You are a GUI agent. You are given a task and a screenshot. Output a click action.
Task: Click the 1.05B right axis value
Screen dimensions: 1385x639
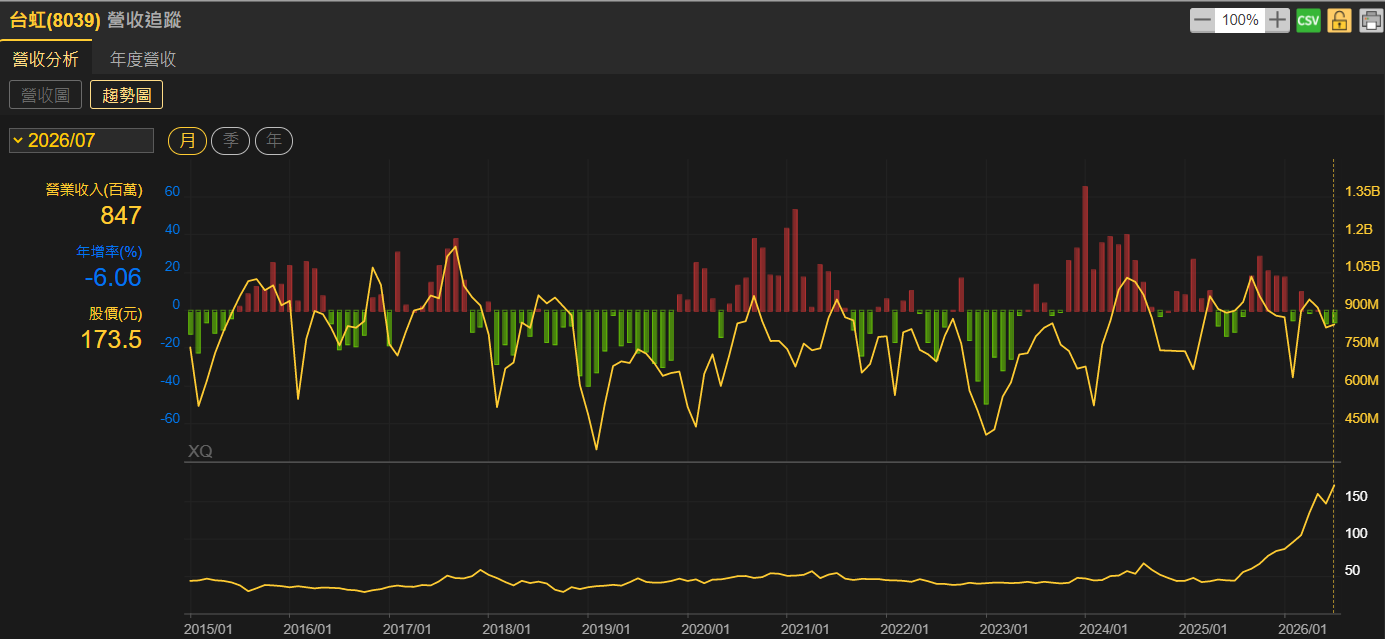(x=1362, y=267)
